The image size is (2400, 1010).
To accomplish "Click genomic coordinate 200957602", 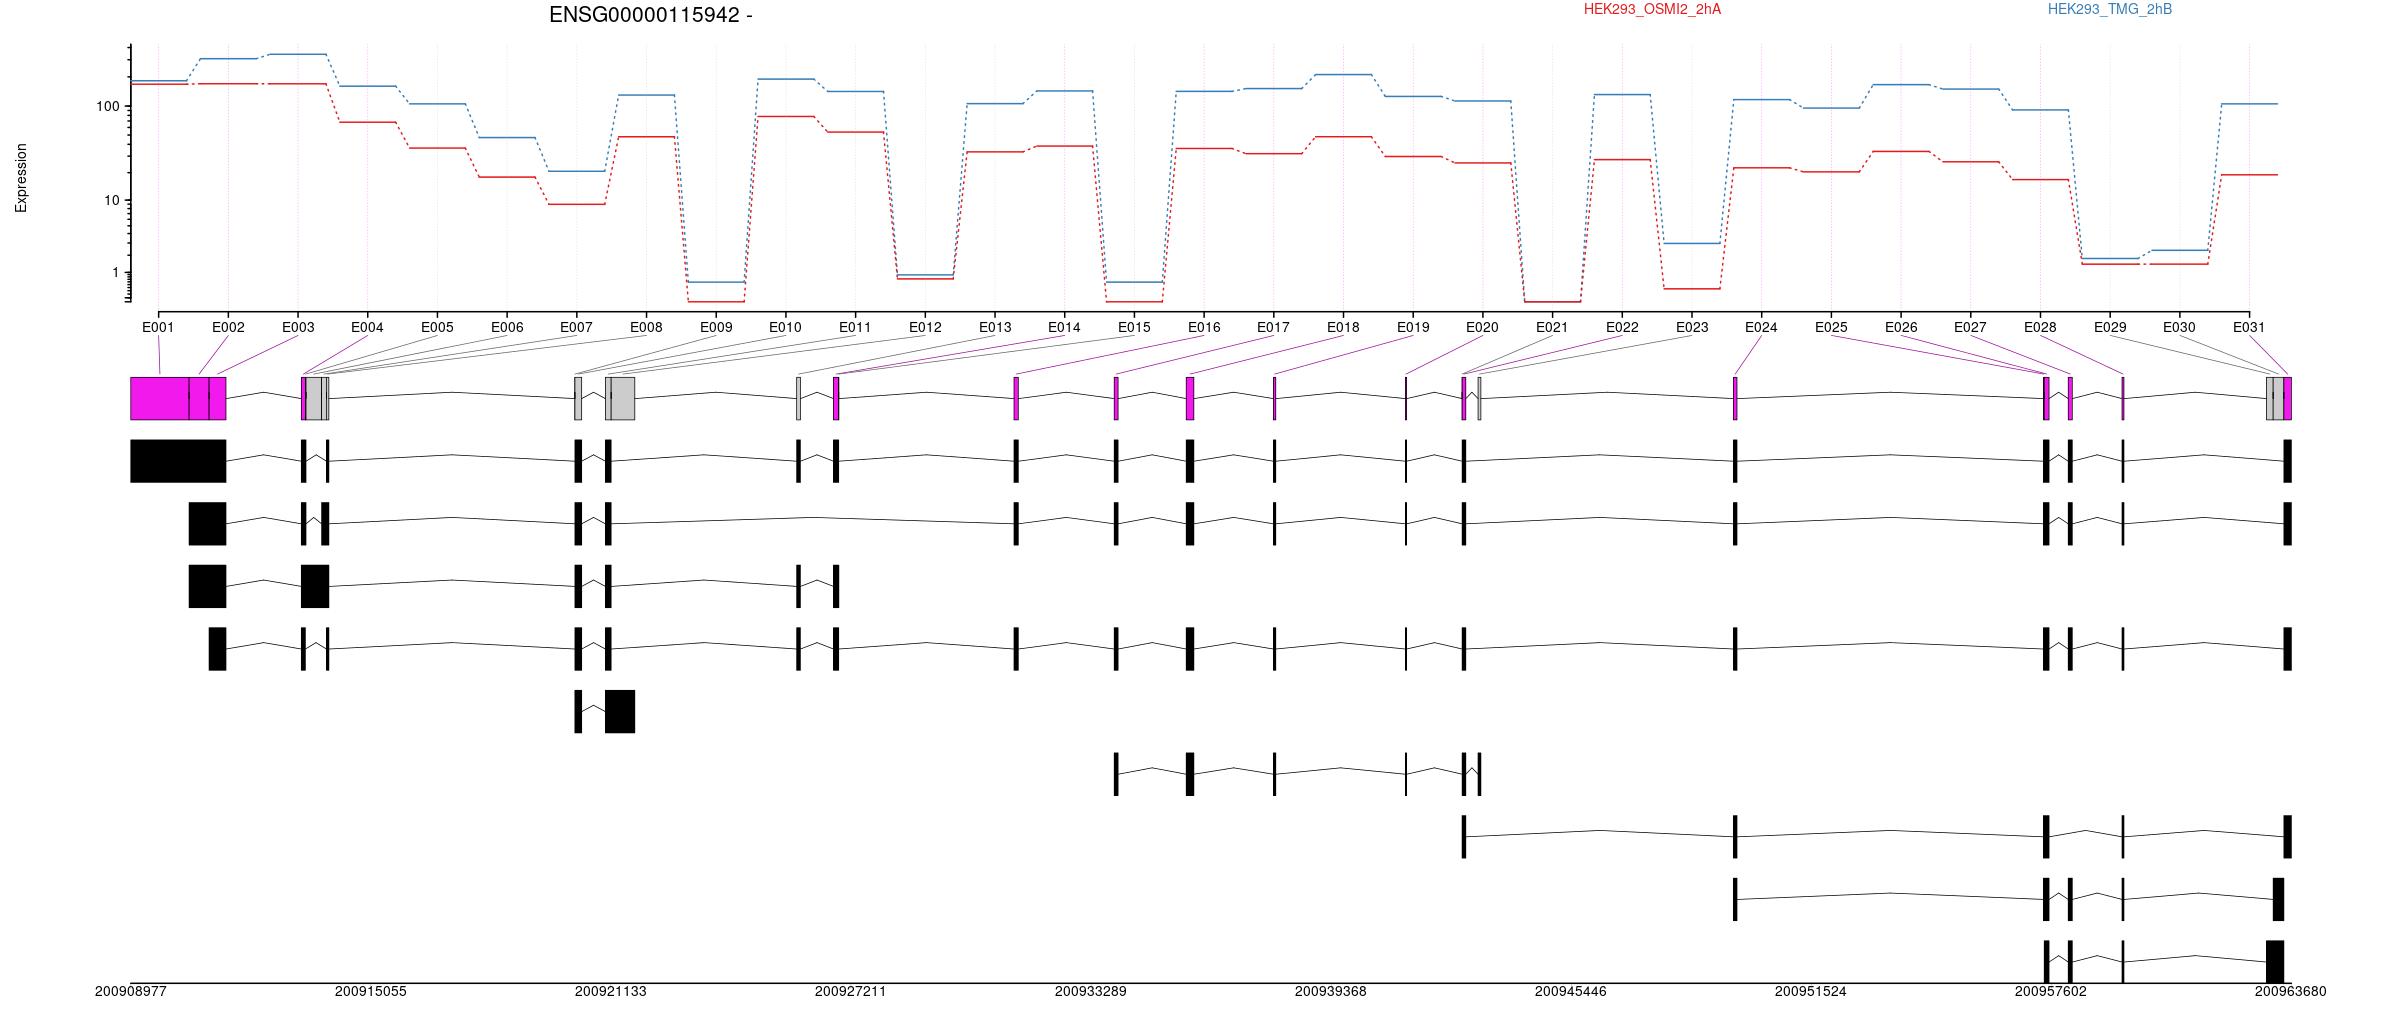I will coord(2051,992).
